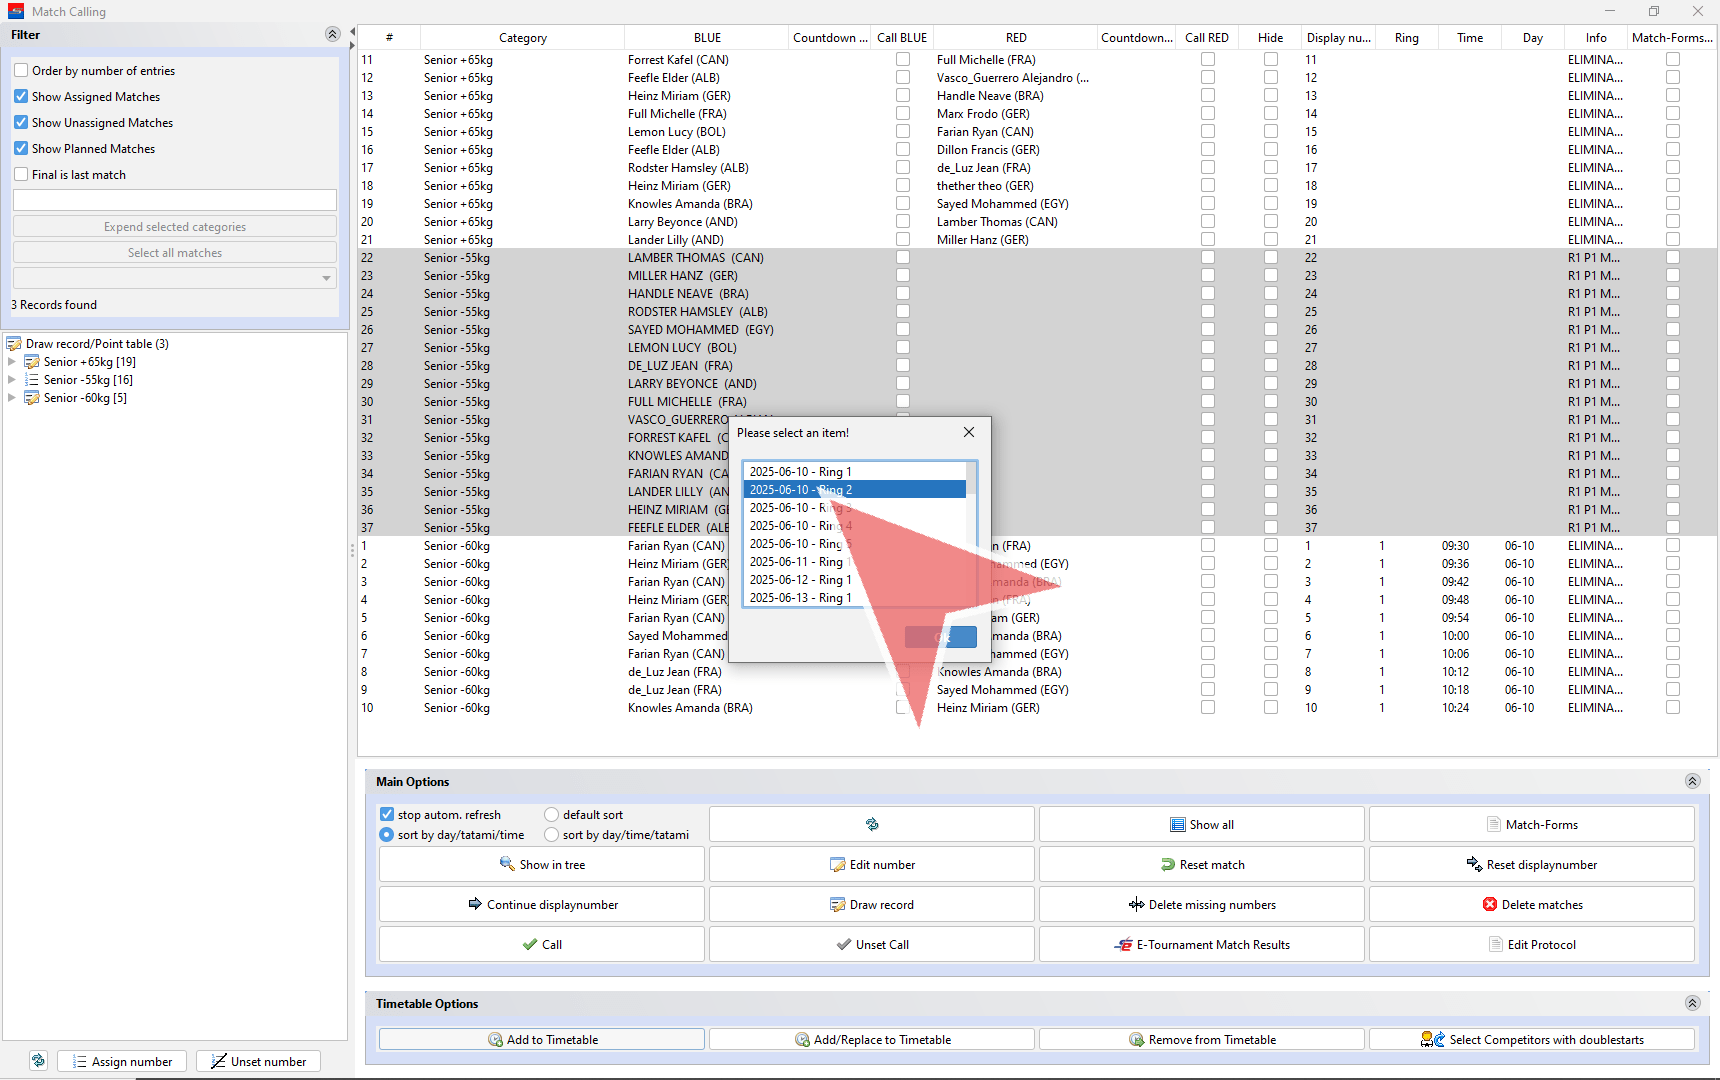1720x1080 pixels.
Task: Select the default sort radio button
Action: 551,815
